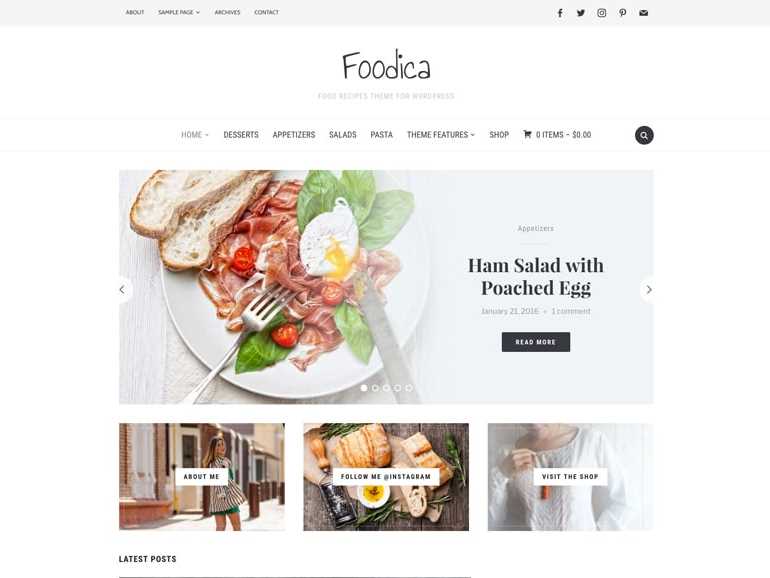Advance to next slide arrow
The image size is (770, 578).
click(x=648, y=290)
